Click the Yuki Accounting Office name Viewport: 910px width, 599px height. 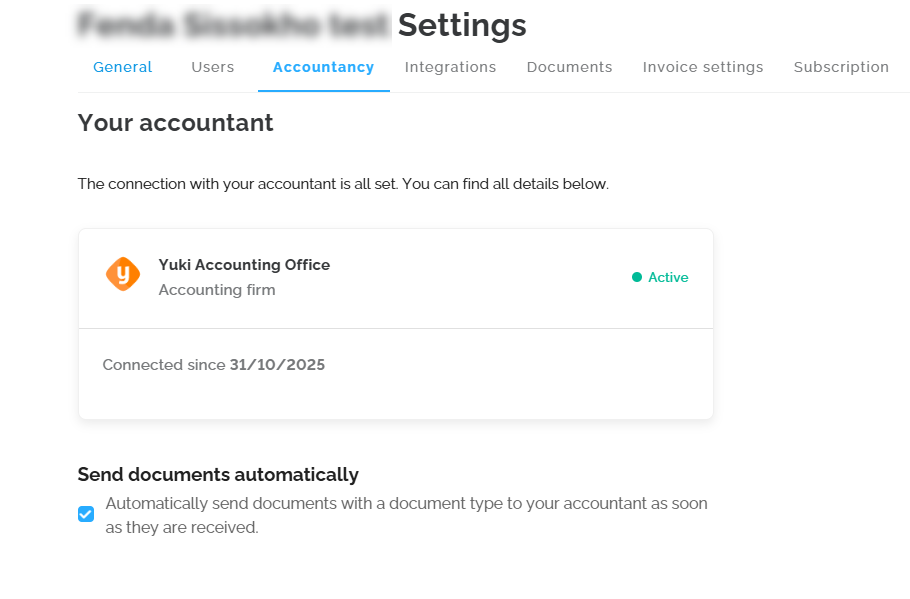244,265
